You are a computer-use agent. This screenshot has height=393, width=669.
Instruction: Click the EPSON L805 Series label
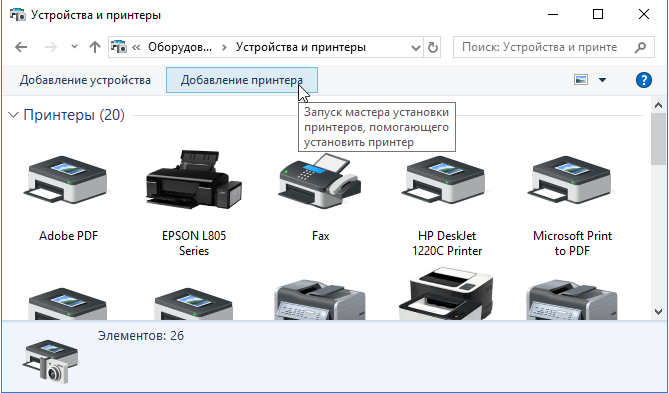[194, 243]
